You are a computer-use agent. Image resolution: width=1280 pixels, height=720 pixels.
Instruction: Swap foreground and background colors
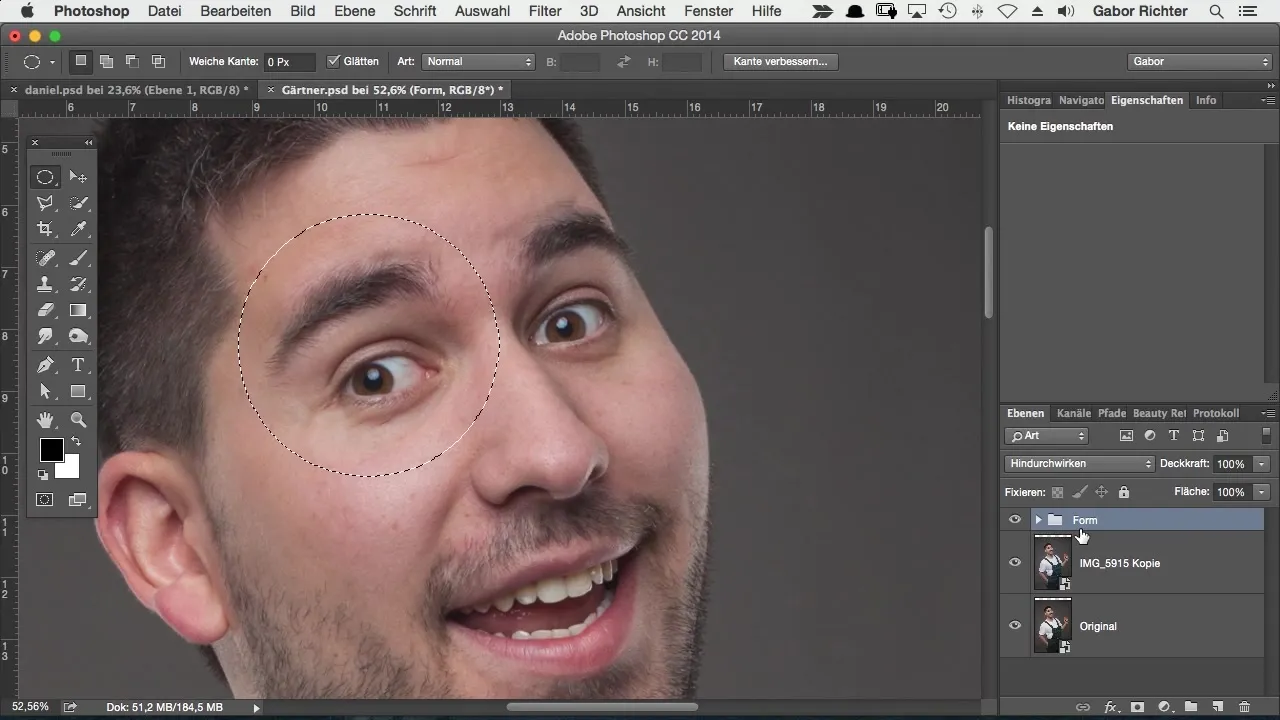click(75, 441)
